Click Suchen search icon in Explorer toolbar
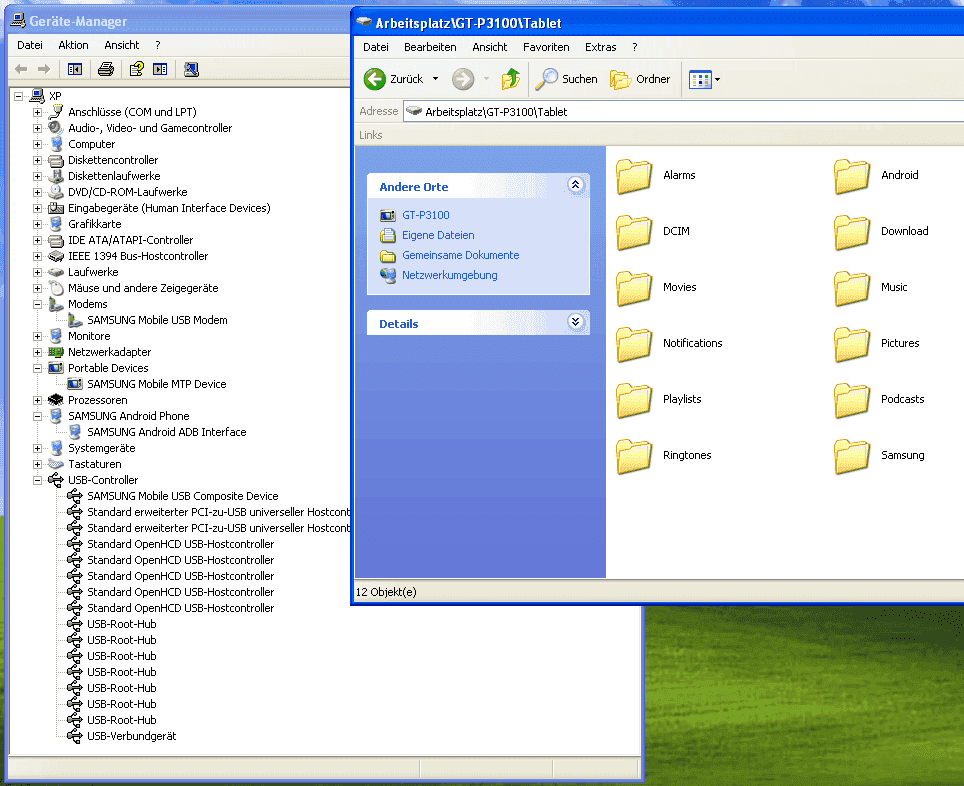964x786 pixels. (566, 79)
